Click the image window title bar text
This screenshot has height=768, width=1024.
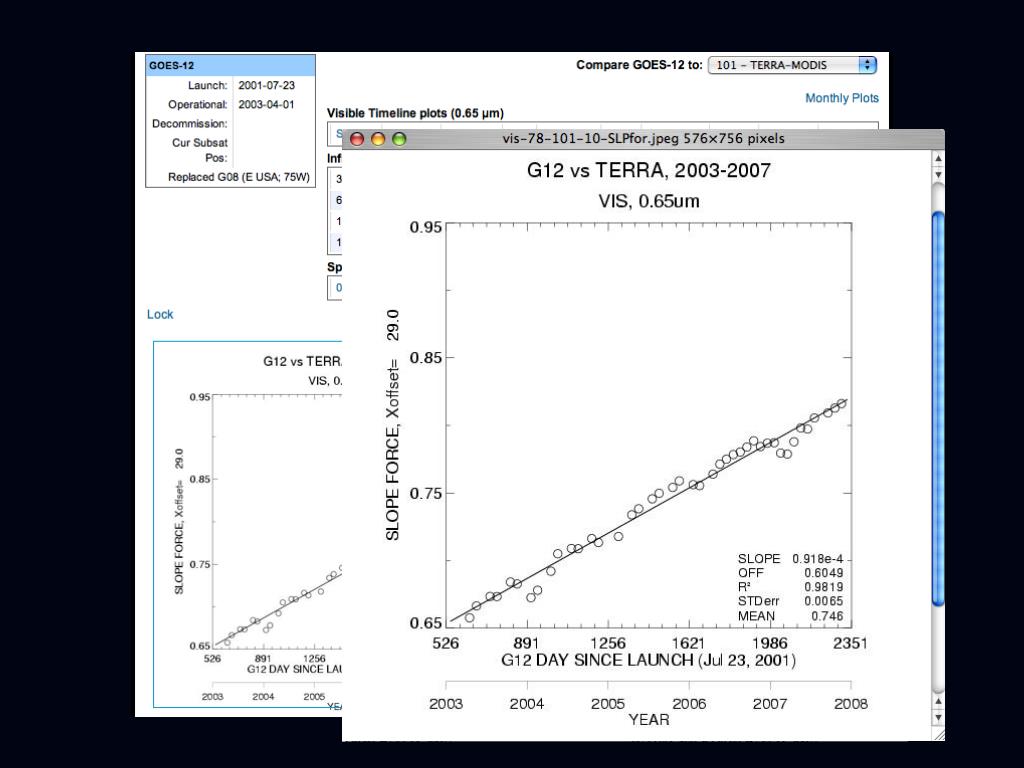[x=643, y=138]
